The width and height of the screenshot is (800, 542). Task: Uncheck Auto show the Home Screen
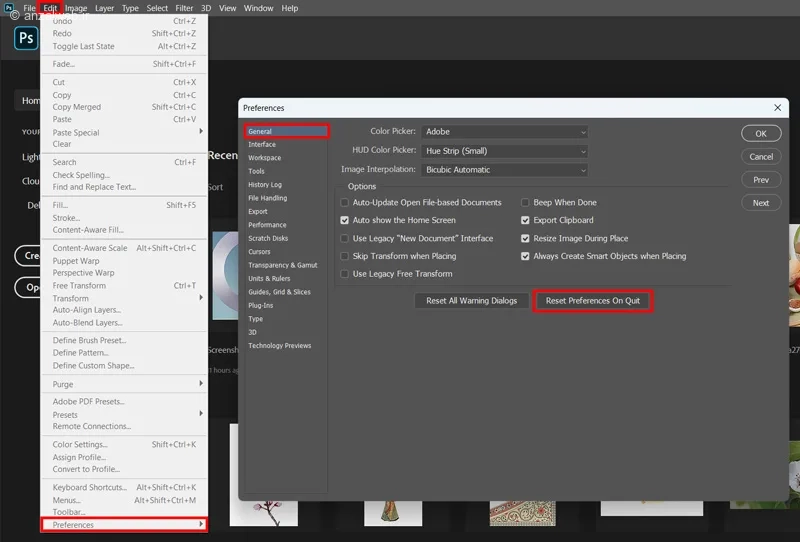[x=344, y=220]
